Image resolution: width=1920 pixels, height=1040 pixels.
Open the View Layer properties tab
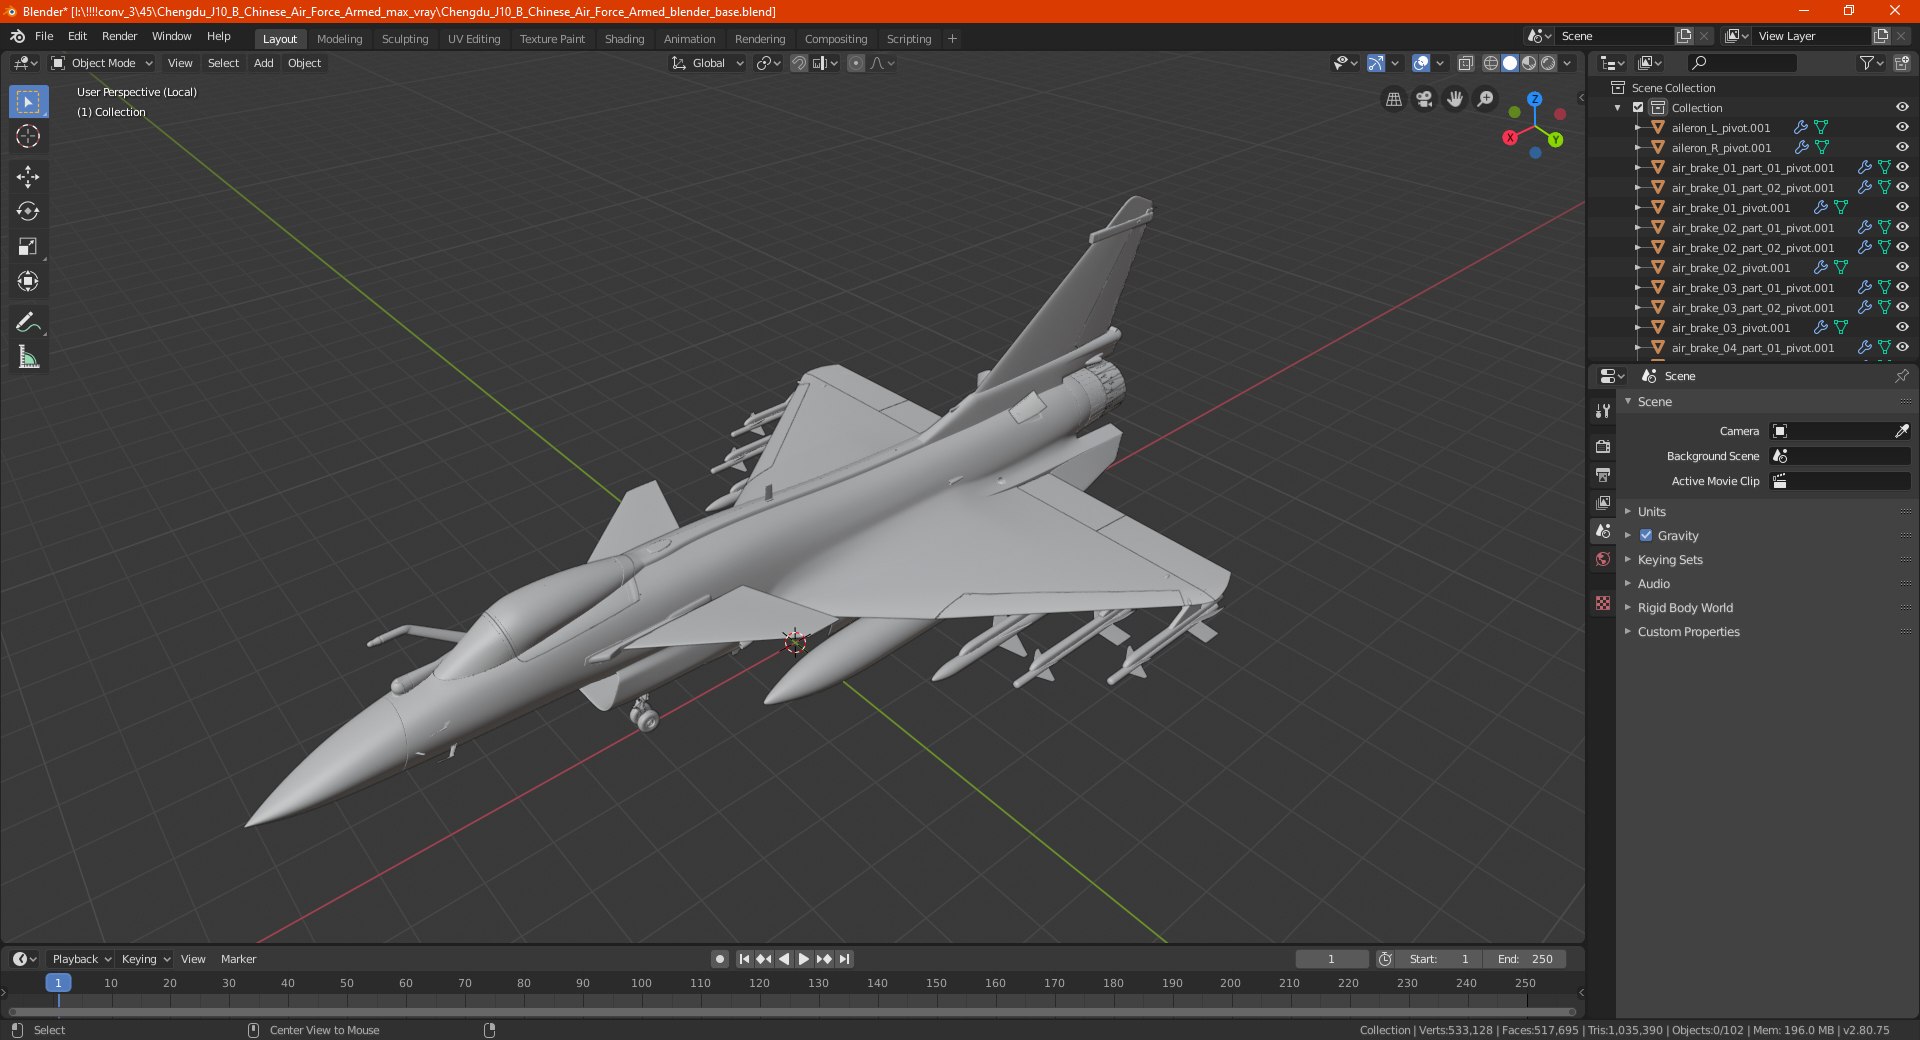(x=1603, y=502)
